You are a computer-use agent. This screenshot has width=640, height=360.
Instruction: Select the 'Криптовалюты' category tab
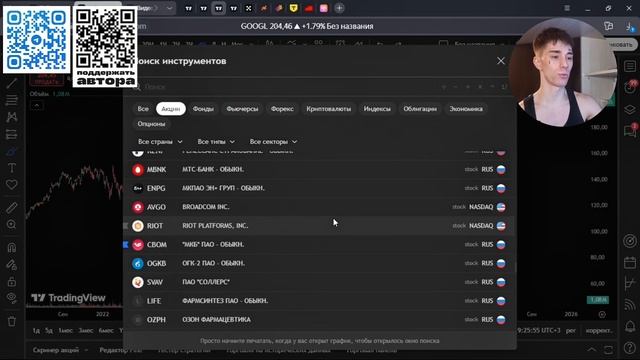(x=329, y=109)
